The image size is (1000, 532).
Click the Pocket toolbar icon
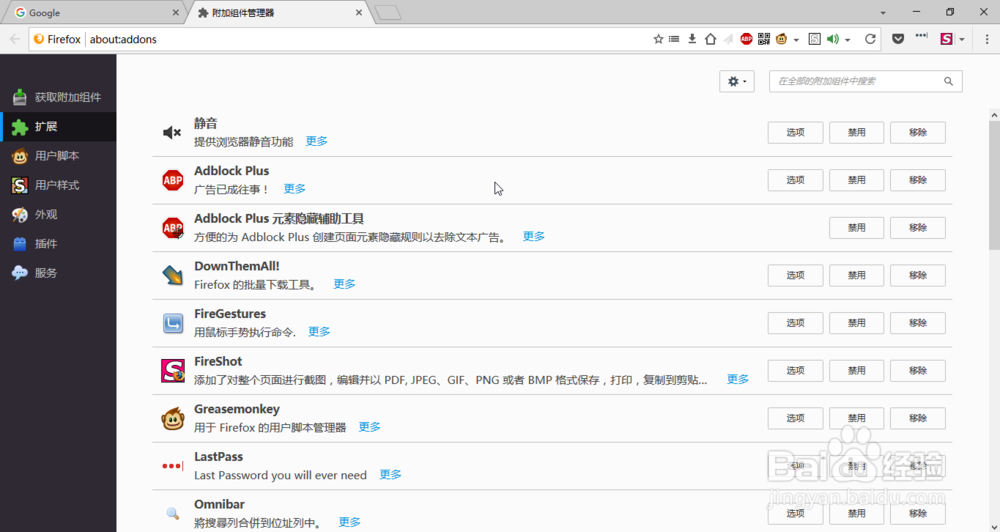click(x=898, y=39)
